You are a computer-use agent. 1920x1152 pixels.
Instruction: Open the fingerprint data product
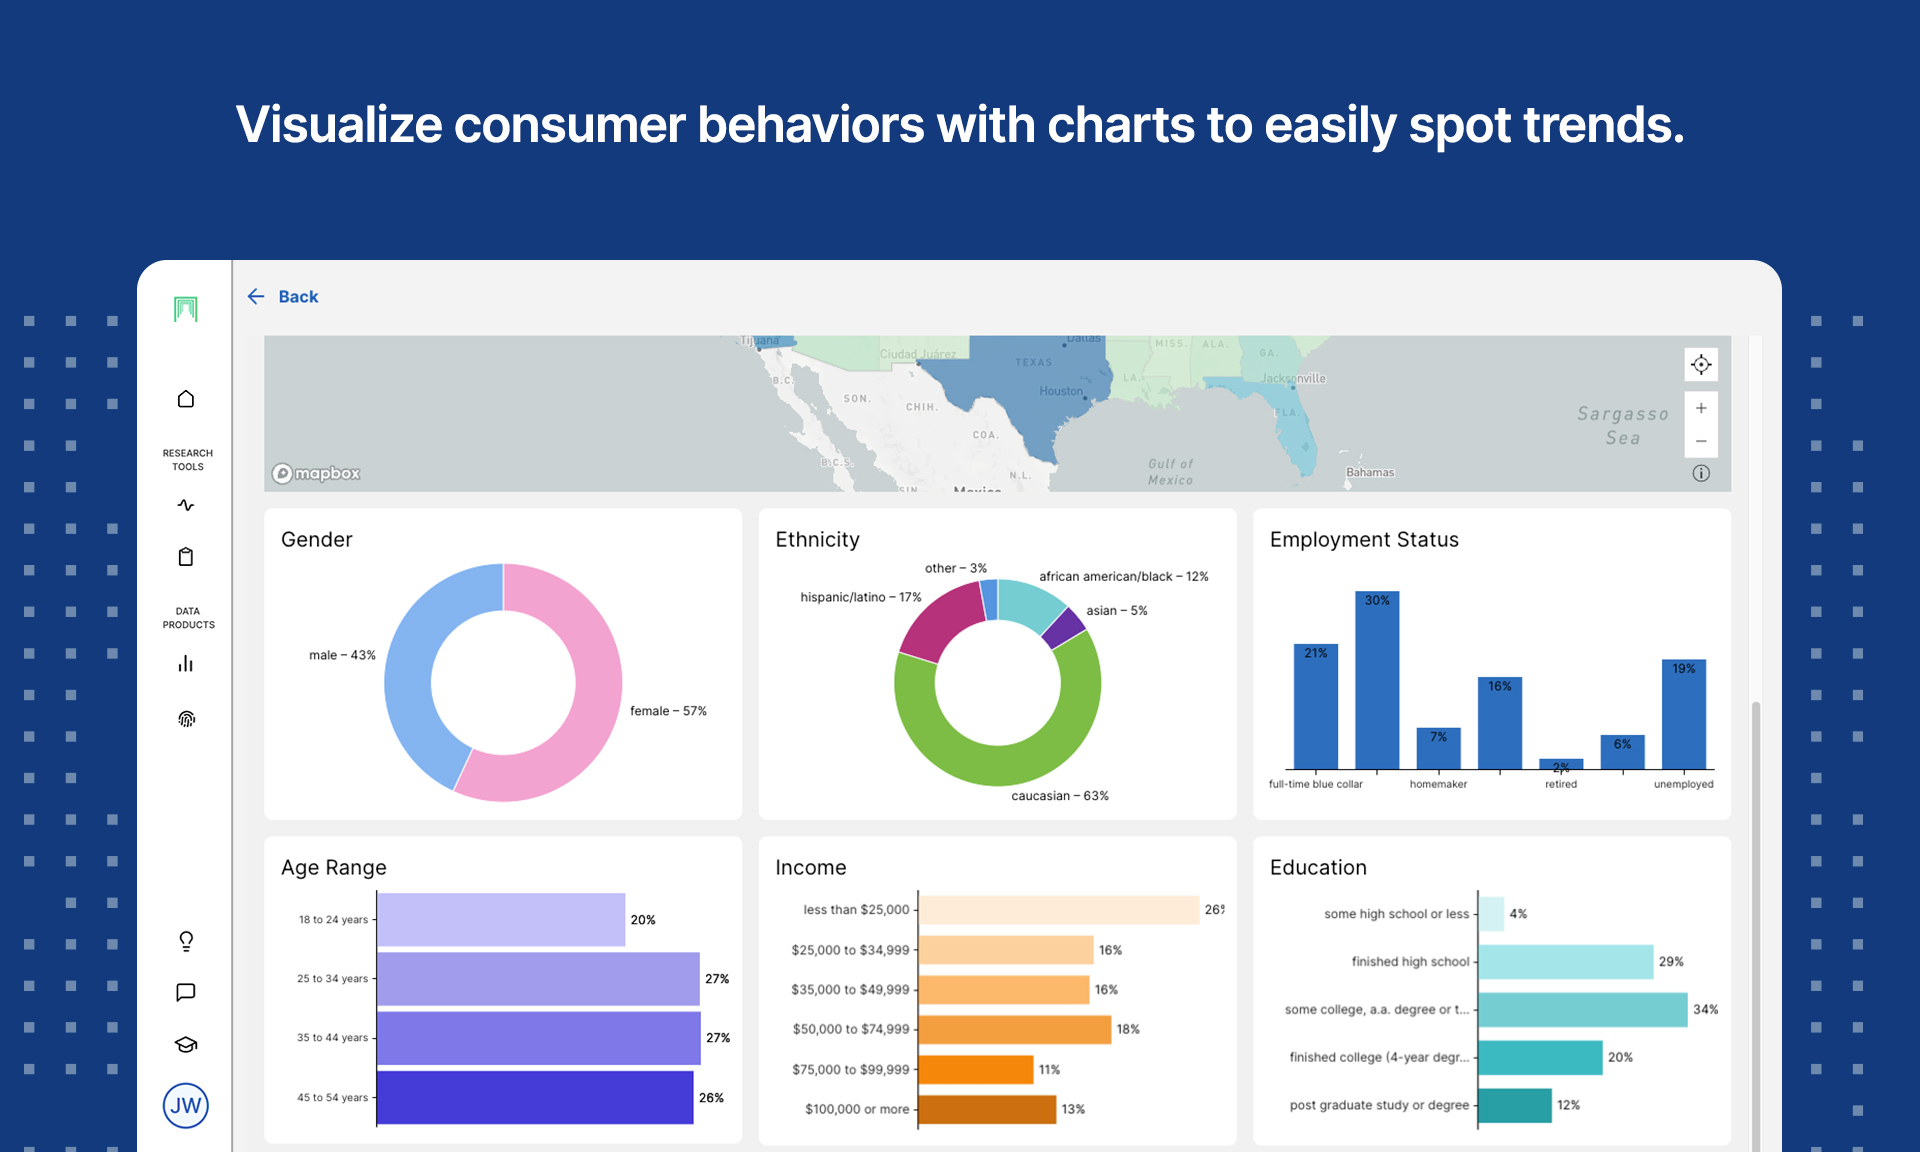[186, 718]
